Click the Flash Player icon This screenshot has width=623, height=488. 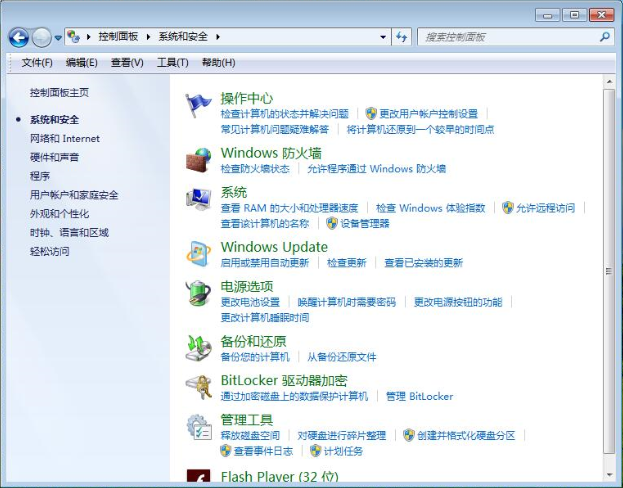tap(198, 476)
